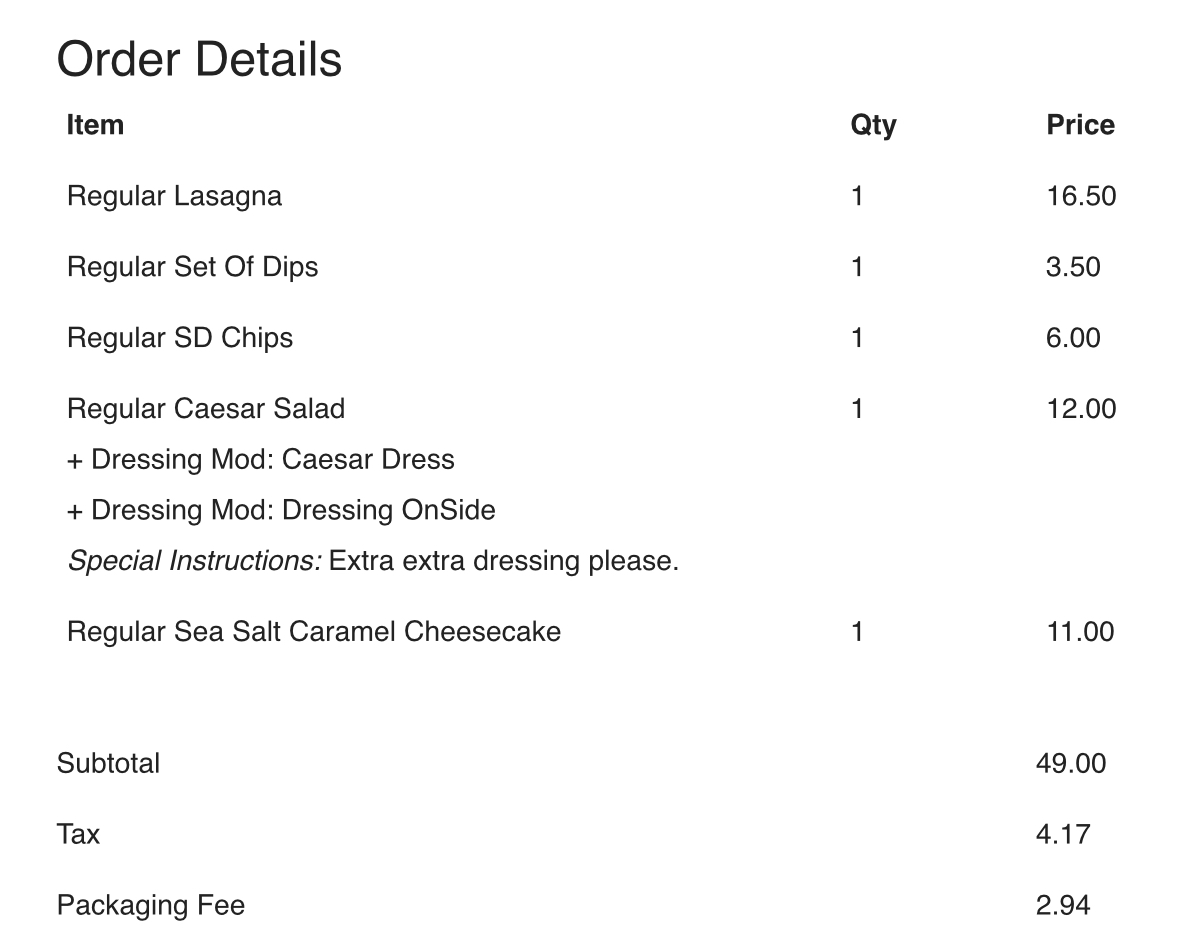
Task: Click the Item column header
Action: [x=95, y=125]
